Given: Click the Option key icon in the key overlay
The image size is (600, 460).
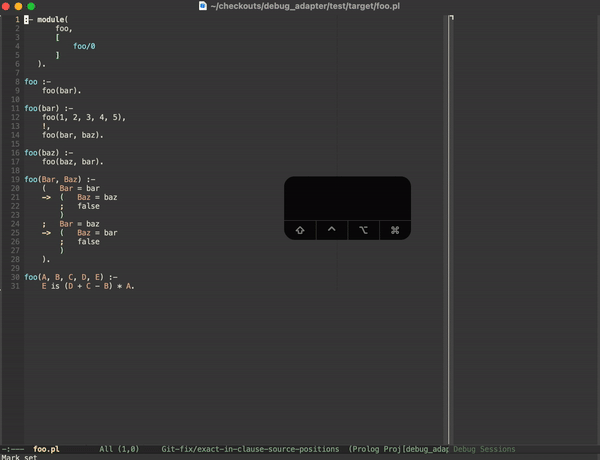Looking at the screenshot, I should [364, 230].
